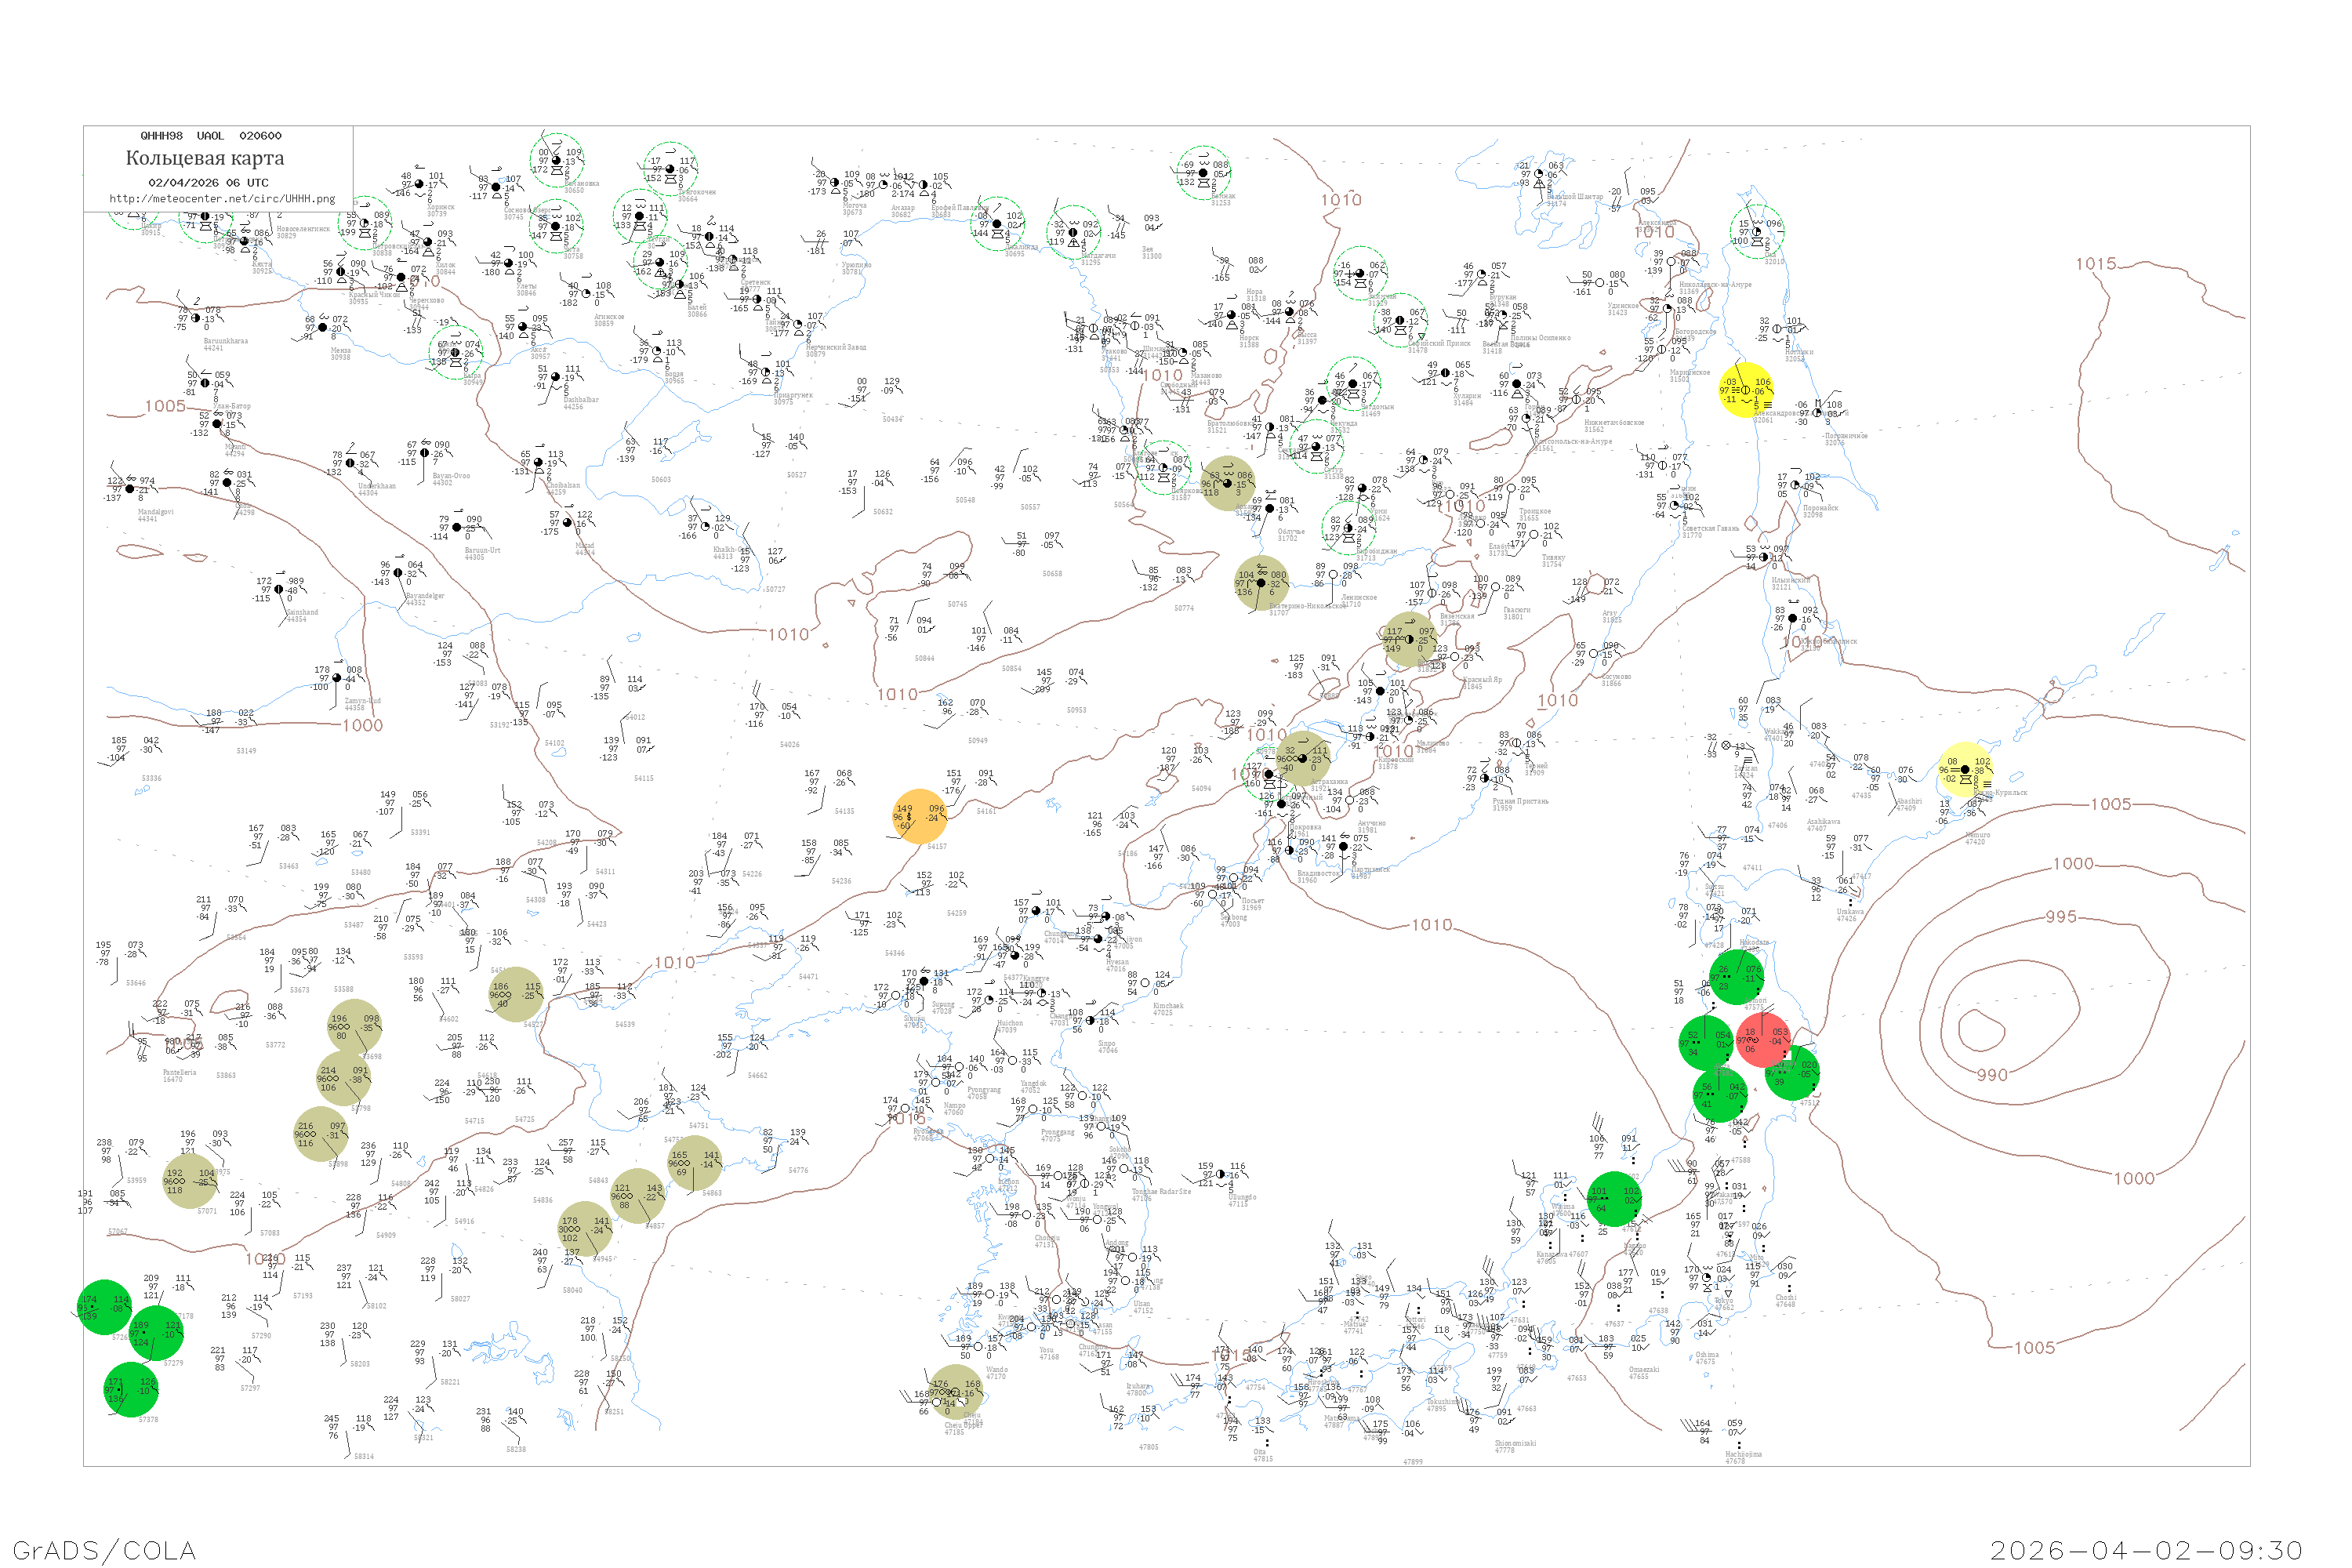
Task: Click the dashed green circle station at top right
Action: coord(1757,231)
